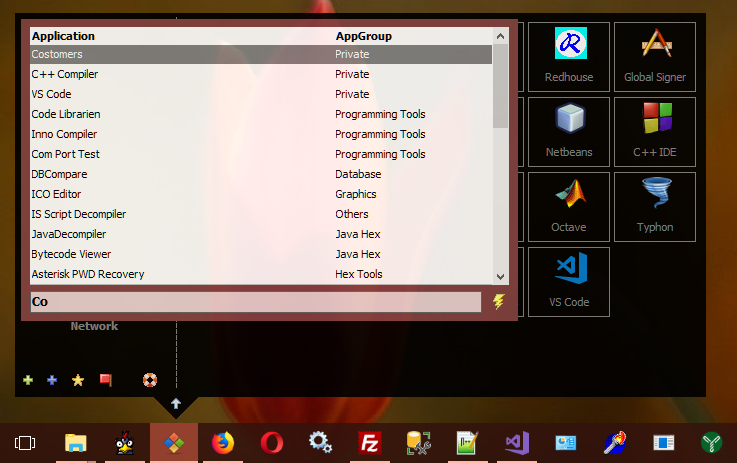737x463 pixels.
Task: Select the ICO Editor row
Action: 261,194
